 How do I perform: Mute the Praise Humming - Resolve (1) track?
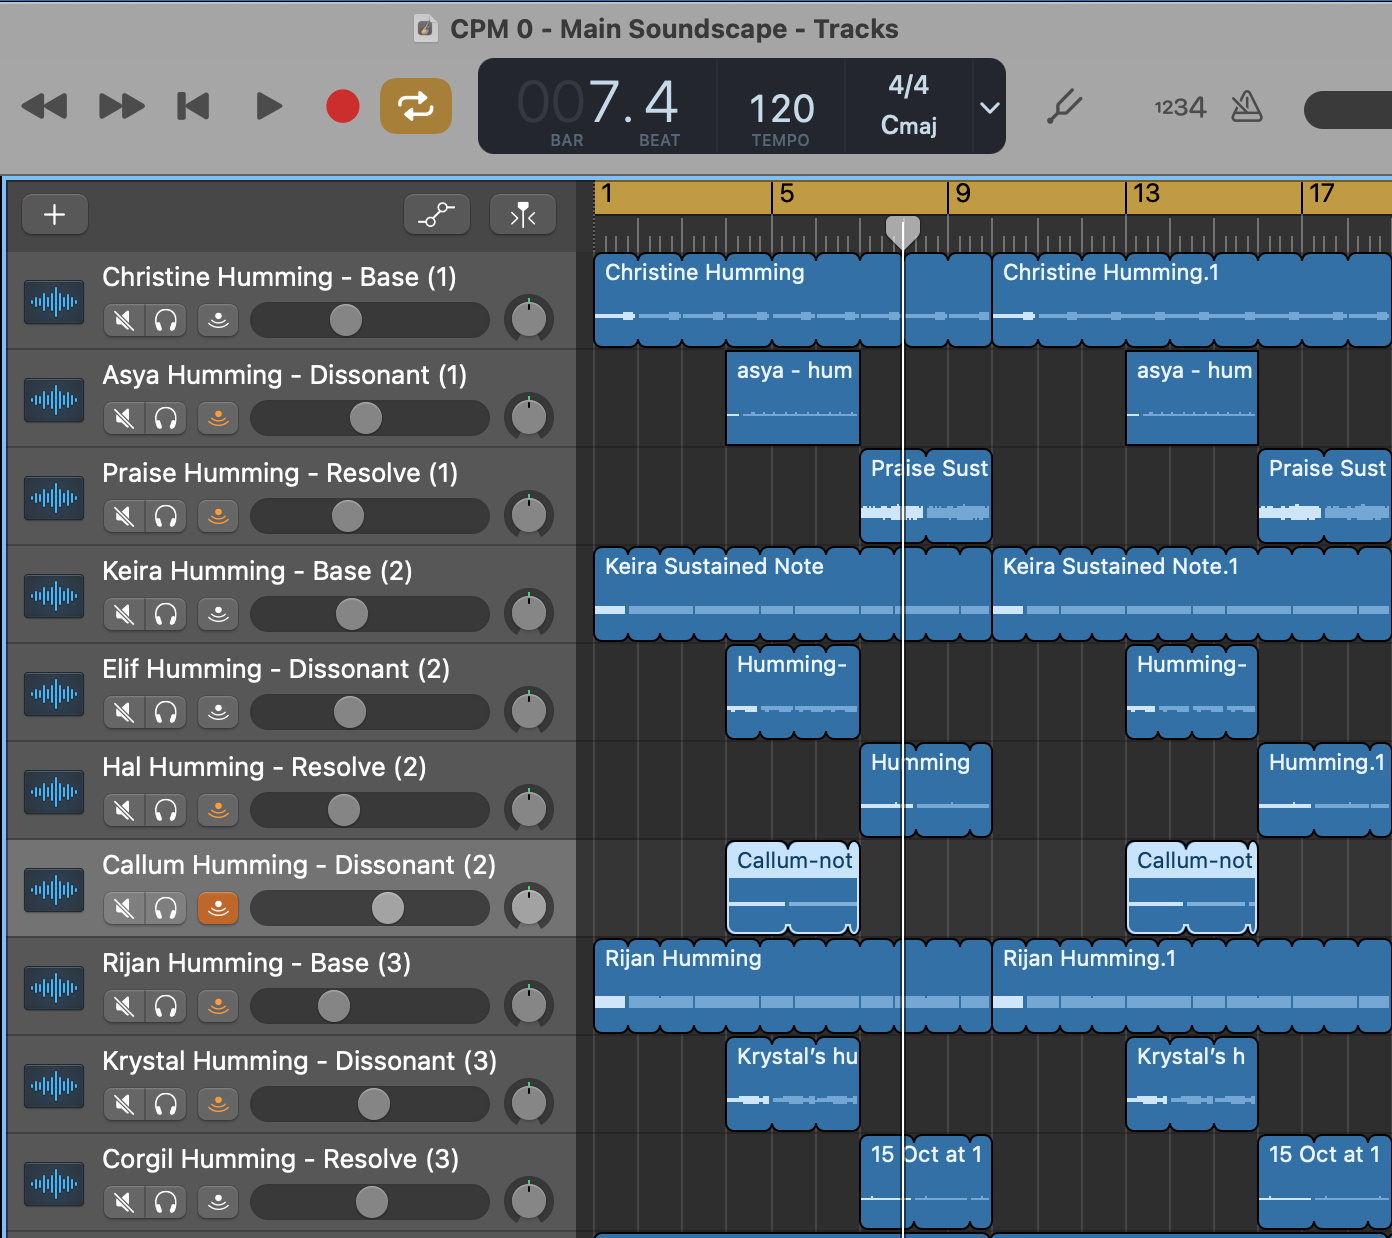tap(124, 516)
